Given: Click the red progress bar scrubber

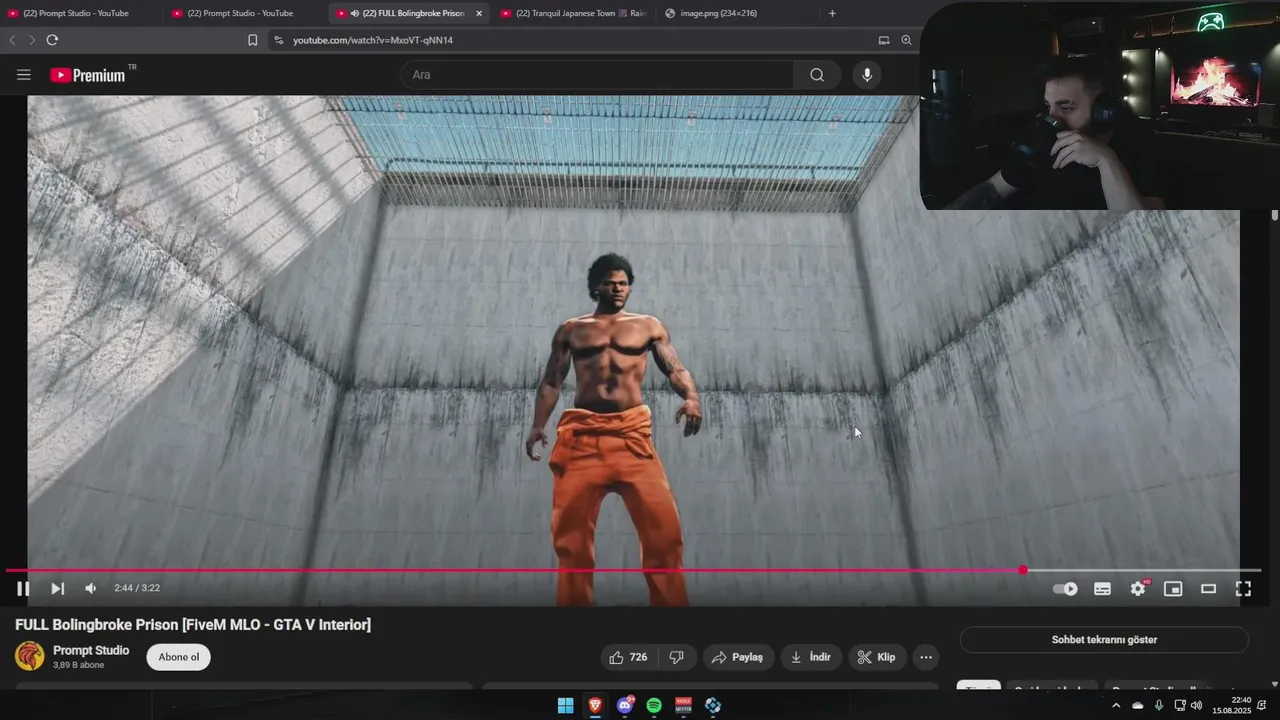Looking at the screenshot, I should click(x=1023, y=570).
